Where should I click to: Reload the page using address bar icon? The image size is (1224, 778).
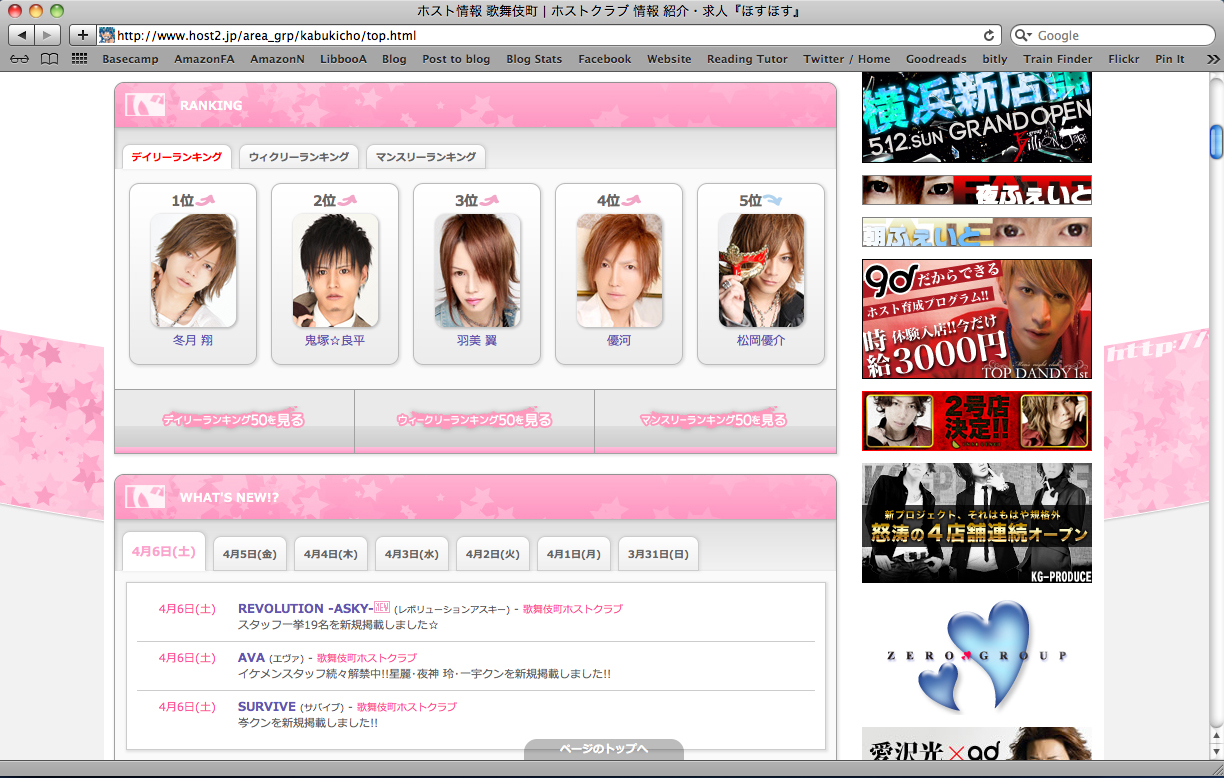pos(989,35)
